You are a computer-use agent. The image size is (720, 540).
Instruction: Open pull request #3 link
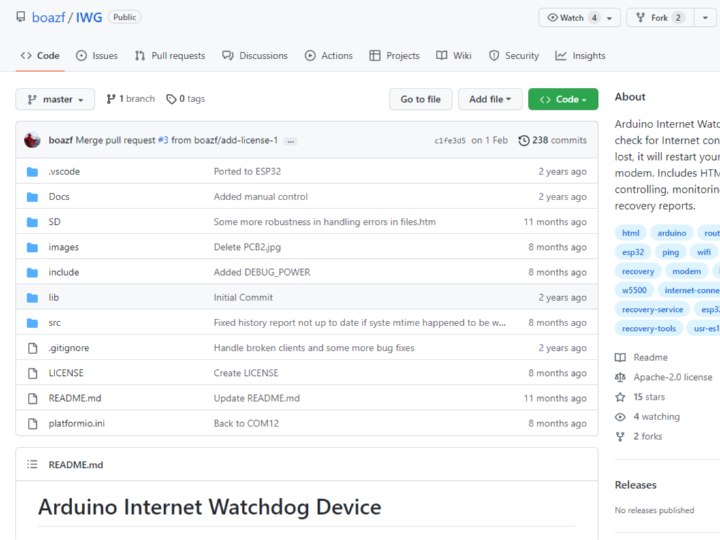[x=163, y=141]
